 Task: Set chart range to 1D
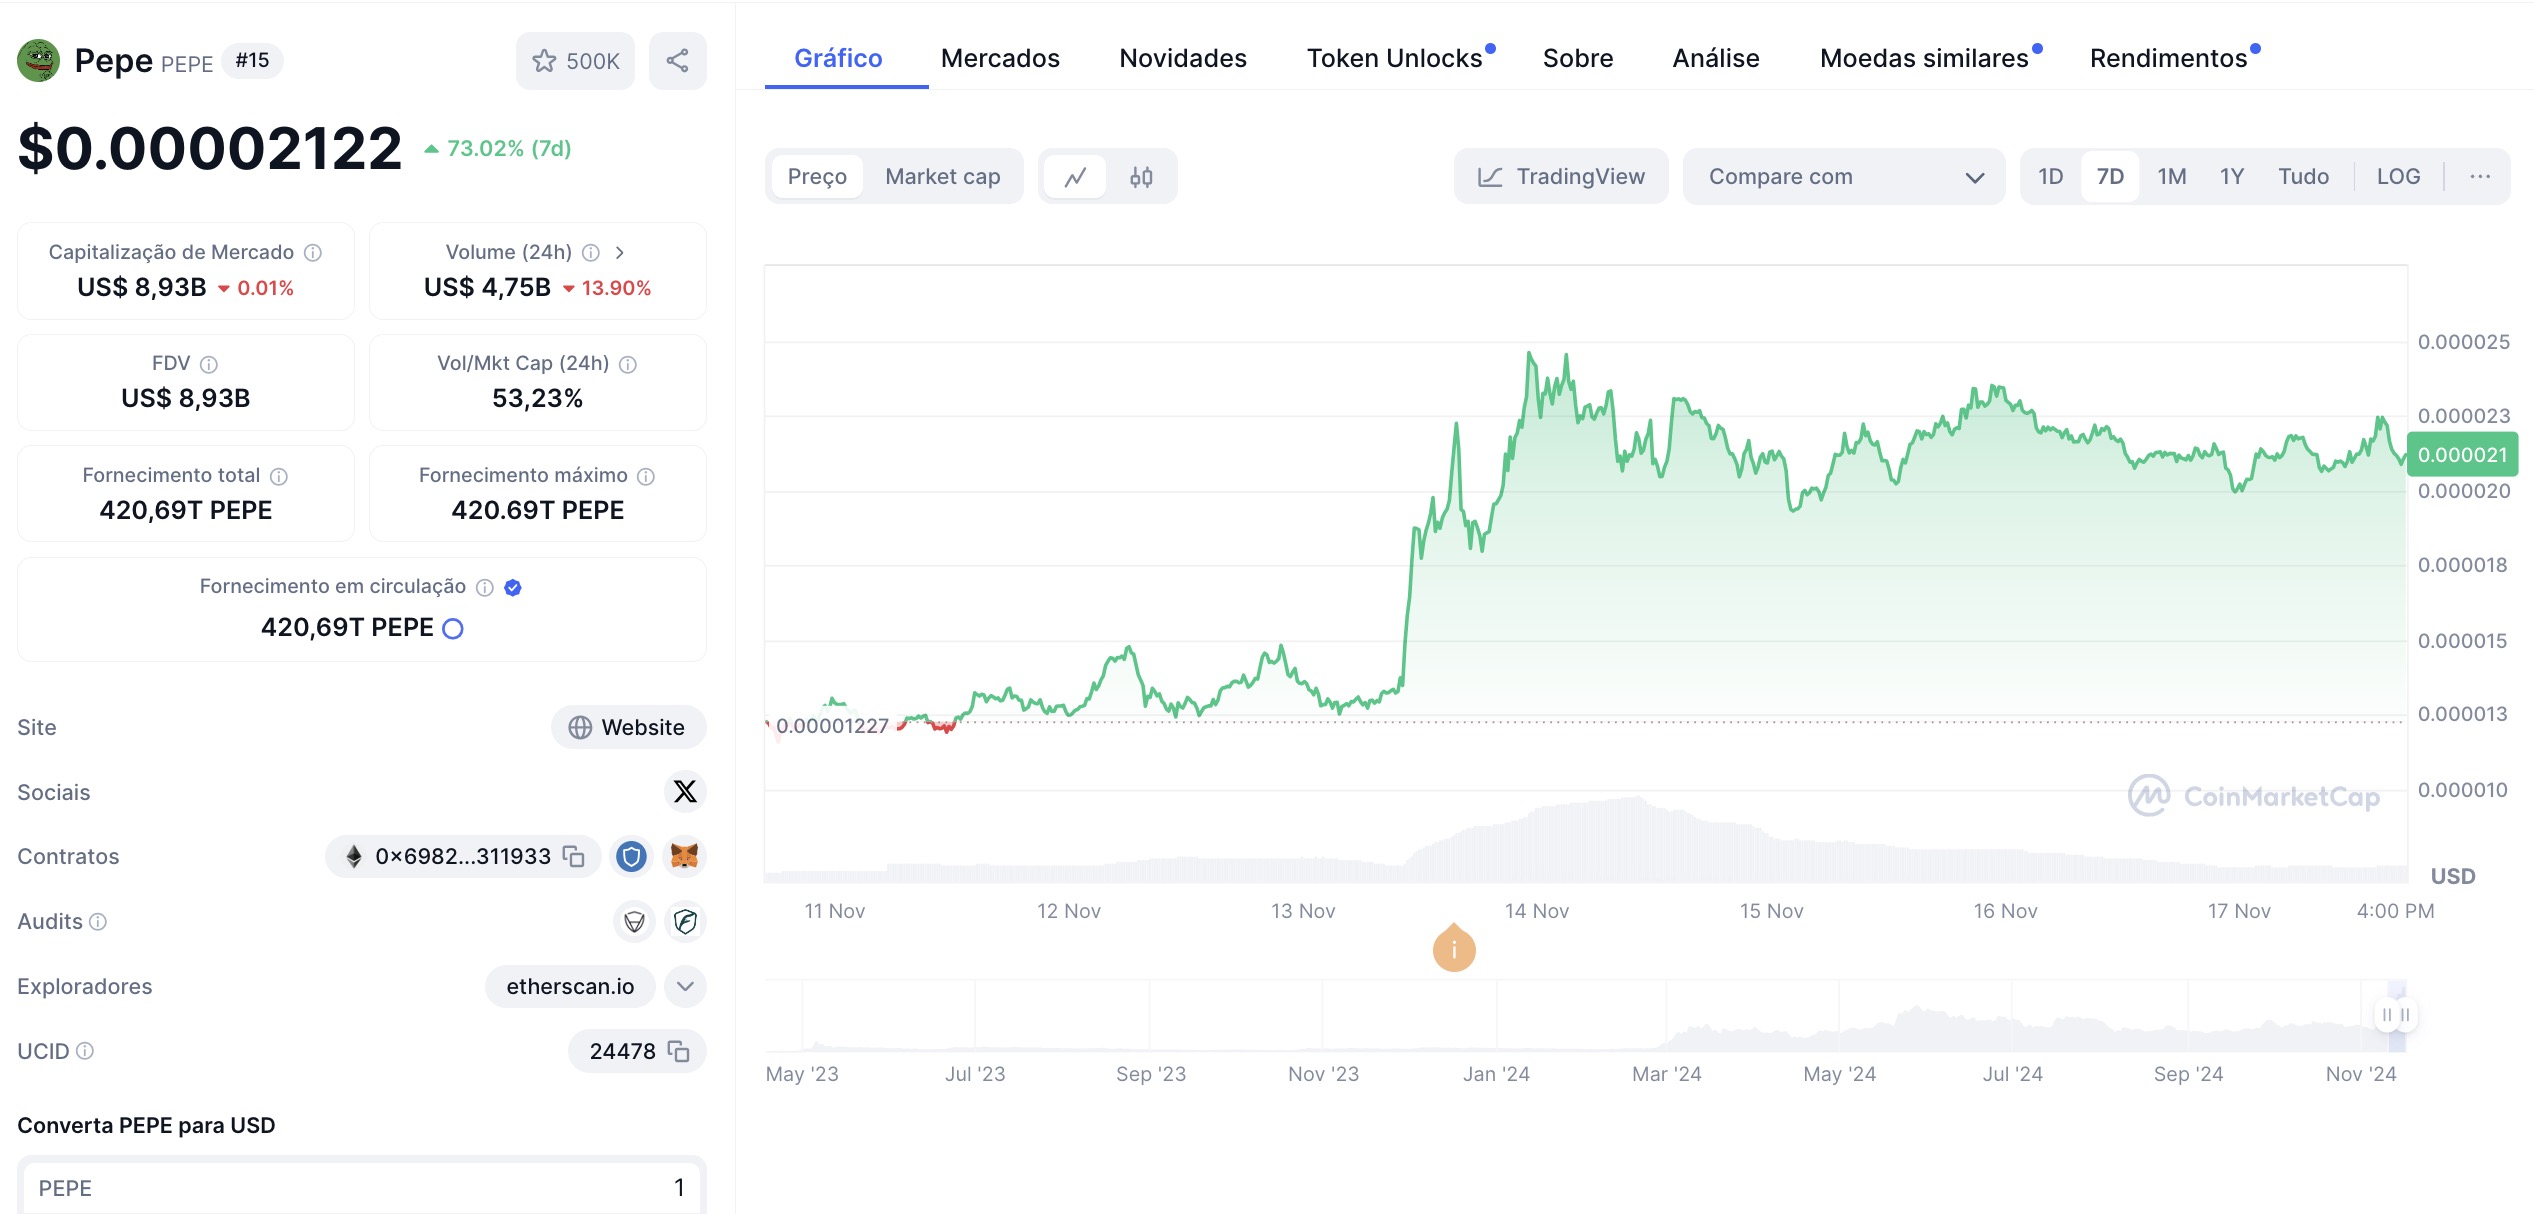coord(2051,177)
